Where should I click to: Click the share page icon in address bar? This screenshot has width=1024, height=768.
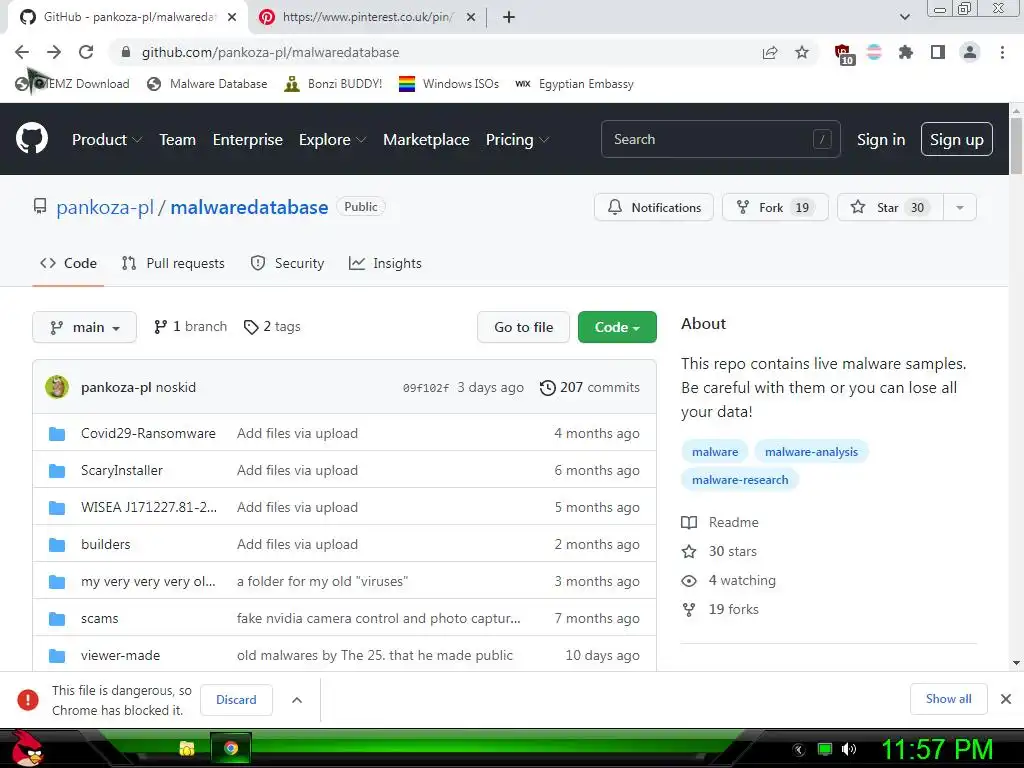point(770,52)
